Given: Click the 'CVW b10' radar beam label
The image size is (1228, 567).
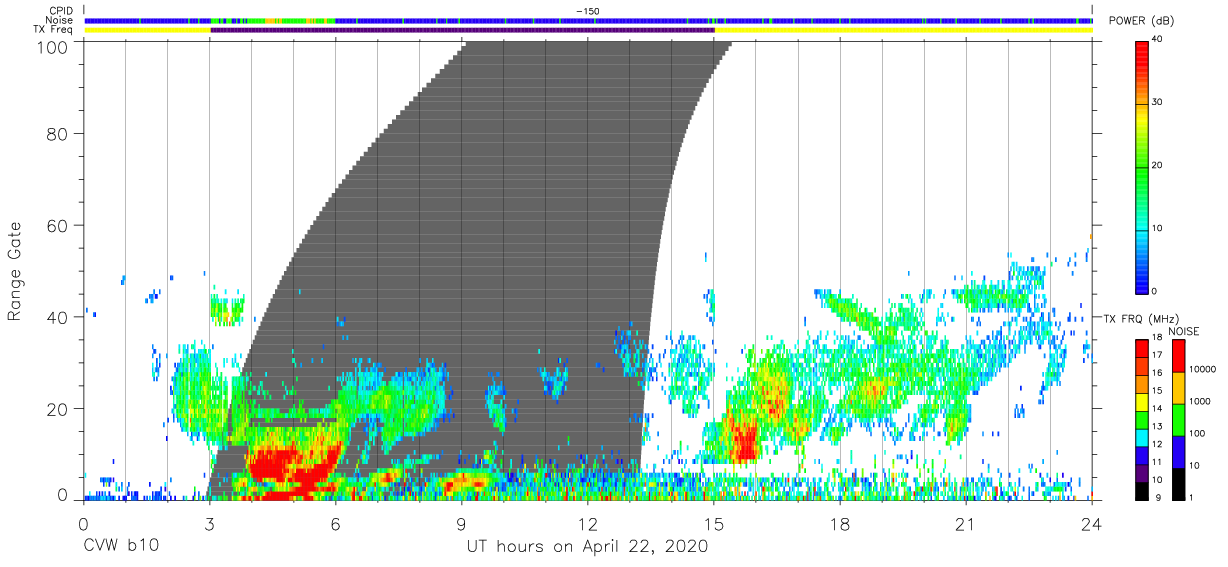Looking at the screenshot, I should pos(123,547).
